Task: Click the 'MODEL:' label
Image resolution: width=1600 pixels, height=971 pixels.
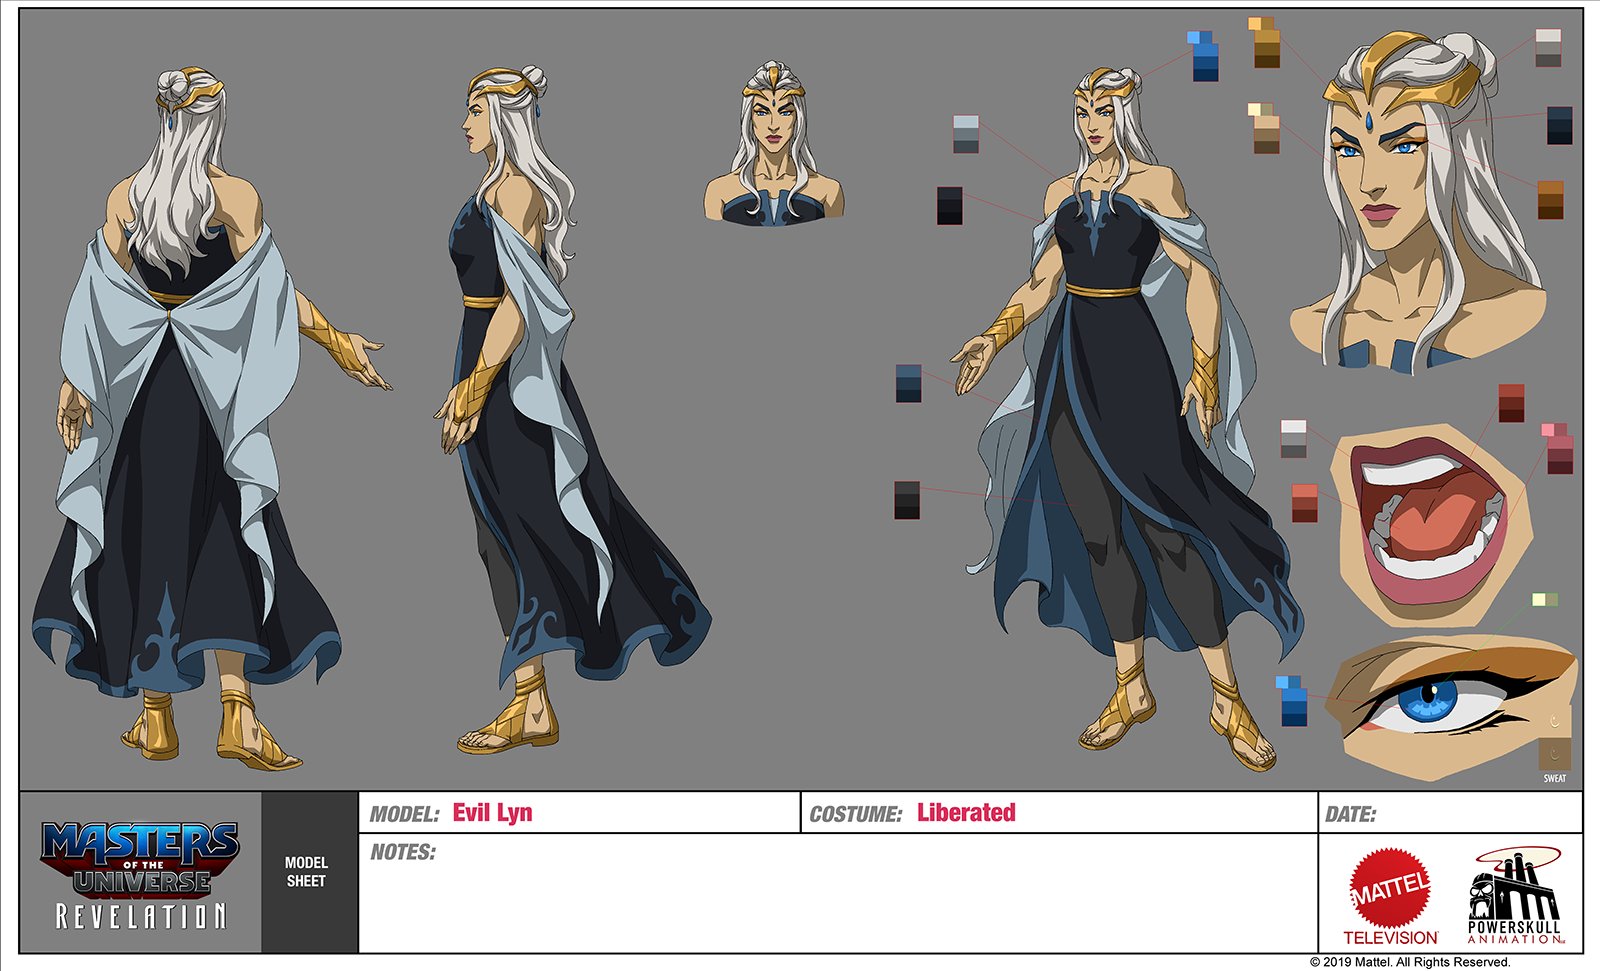Action: pos(404,814)
